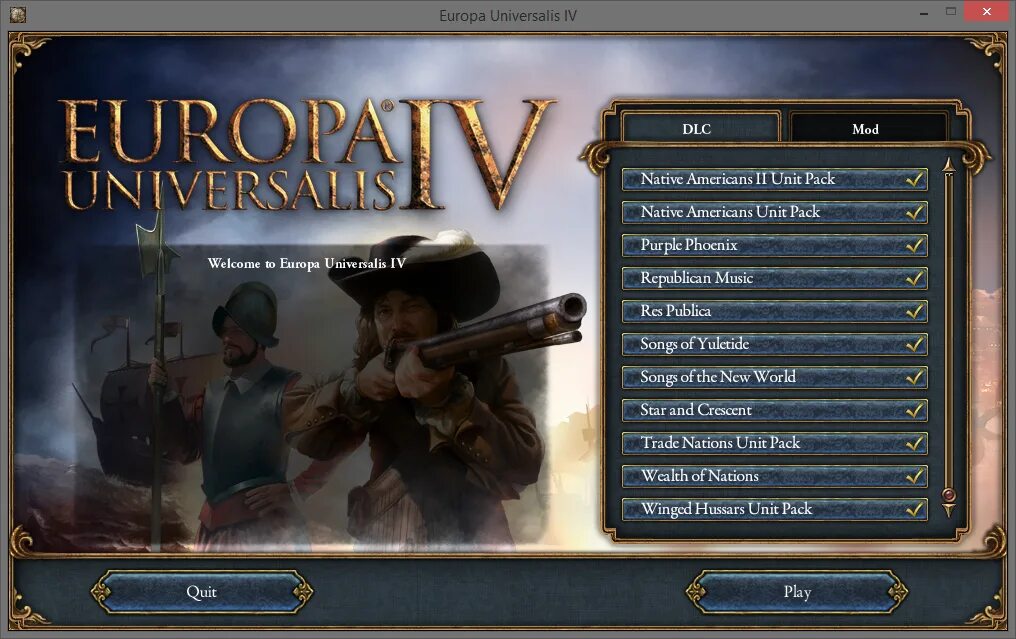Uncheck Winged Hussars Unit Pack checkmark

(x=914, y=509)
